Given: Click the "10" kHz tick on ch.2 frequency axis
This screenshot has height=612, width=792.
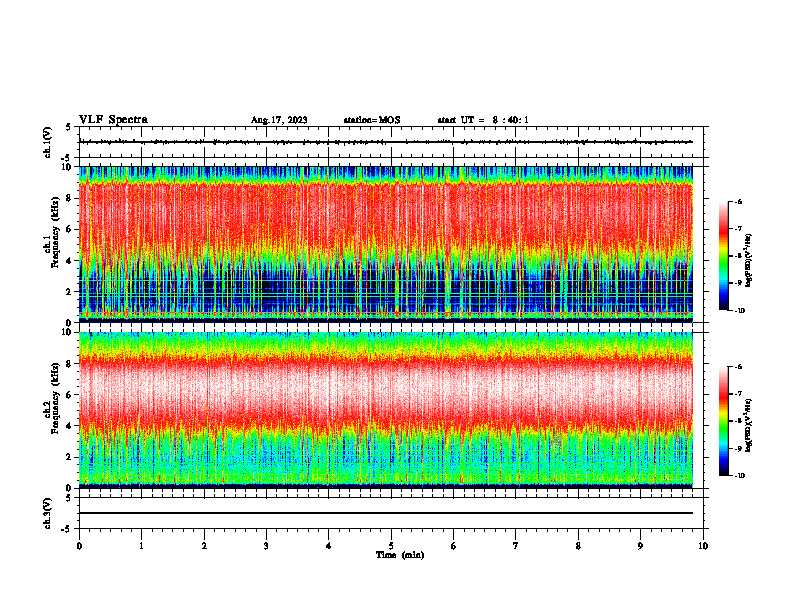Looking at the screenshot, I should (x=68, y=332).
